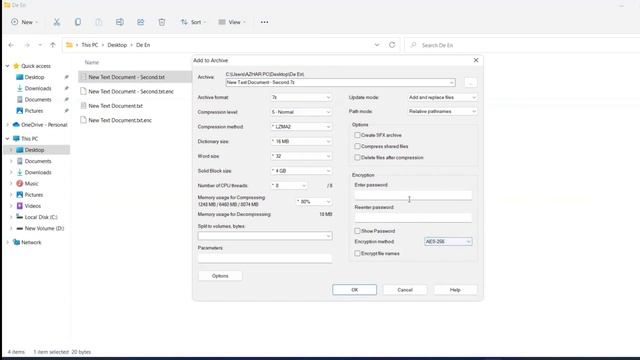Open Number of CPU threads dropdown
The image size is (640, 360).
coord(289,186)
